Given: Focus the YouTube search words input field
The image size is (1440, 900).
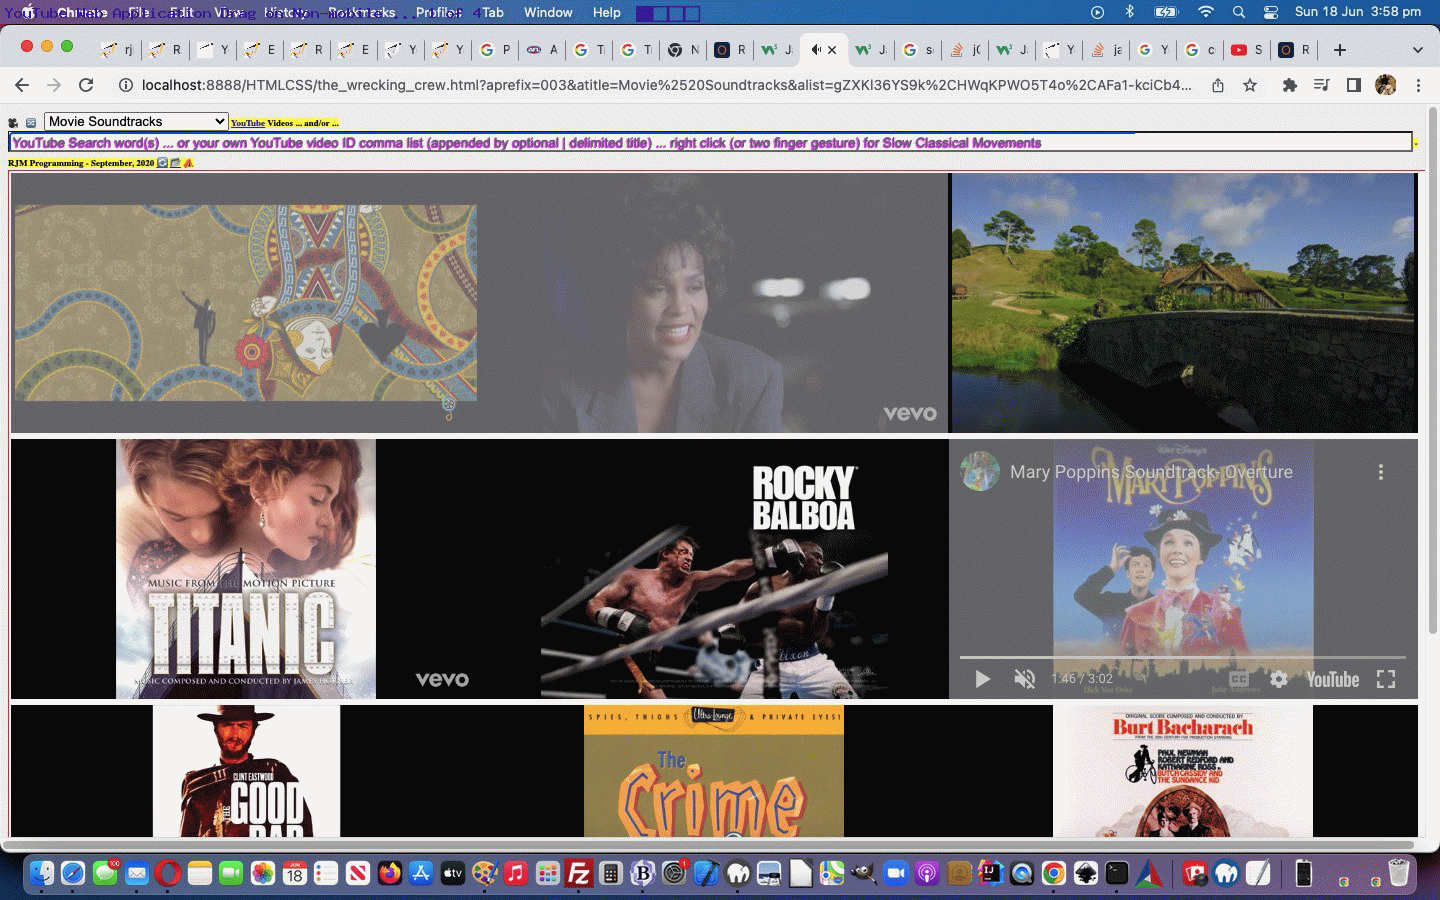Looking at the screenshot, I should 710,143.
